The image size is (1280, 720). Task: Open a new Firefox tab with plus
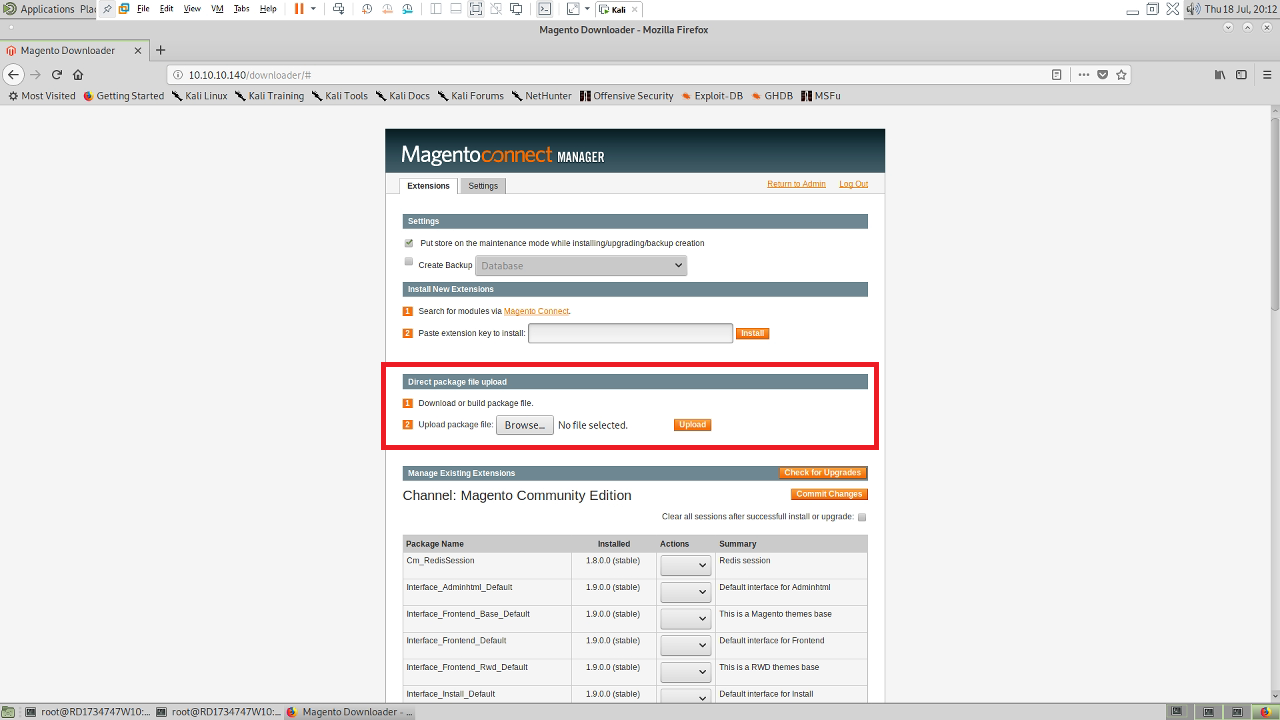click(x=160, y=50)
